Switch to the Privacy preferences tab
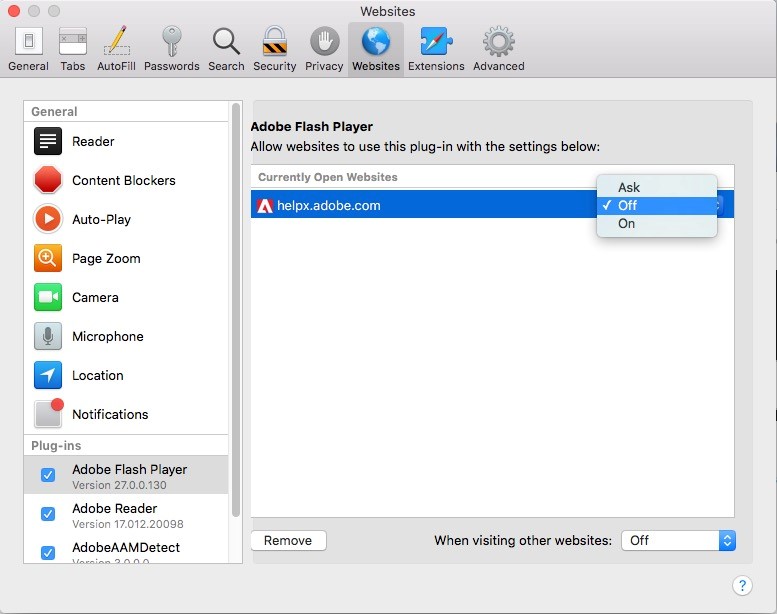Image resolution: width=777 pixels, height=614 pixels. tap(324, 50)
